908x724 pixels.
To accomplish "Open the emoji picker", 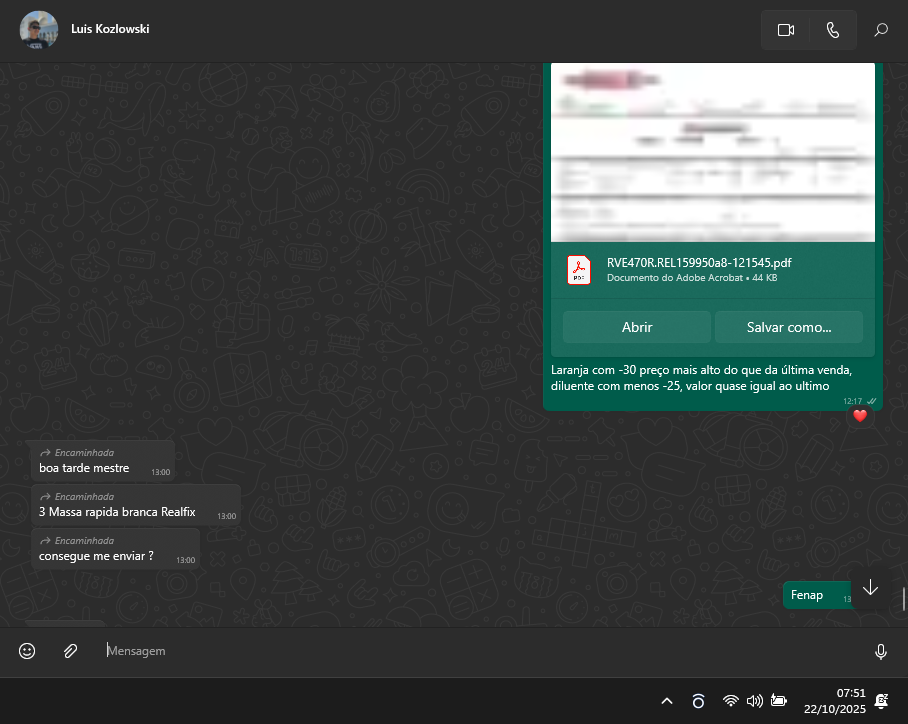I will coord(27,651).
